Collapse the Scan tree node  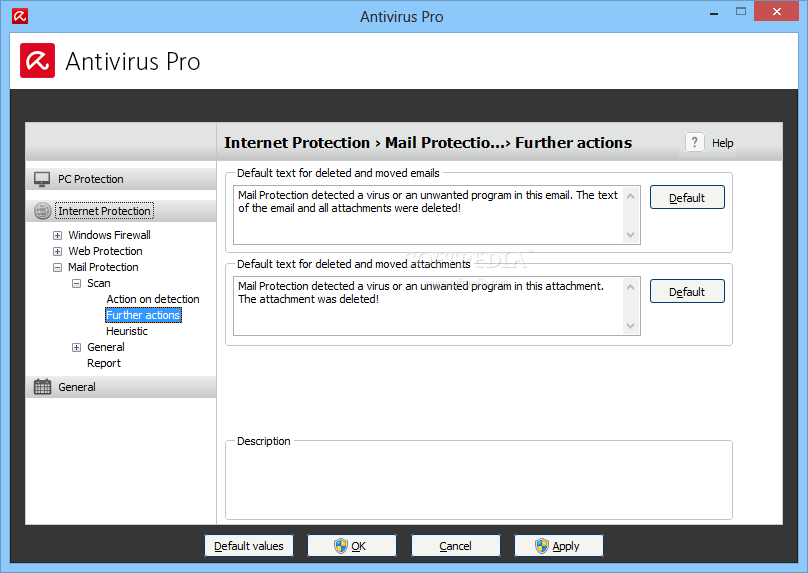pos(76,283)
